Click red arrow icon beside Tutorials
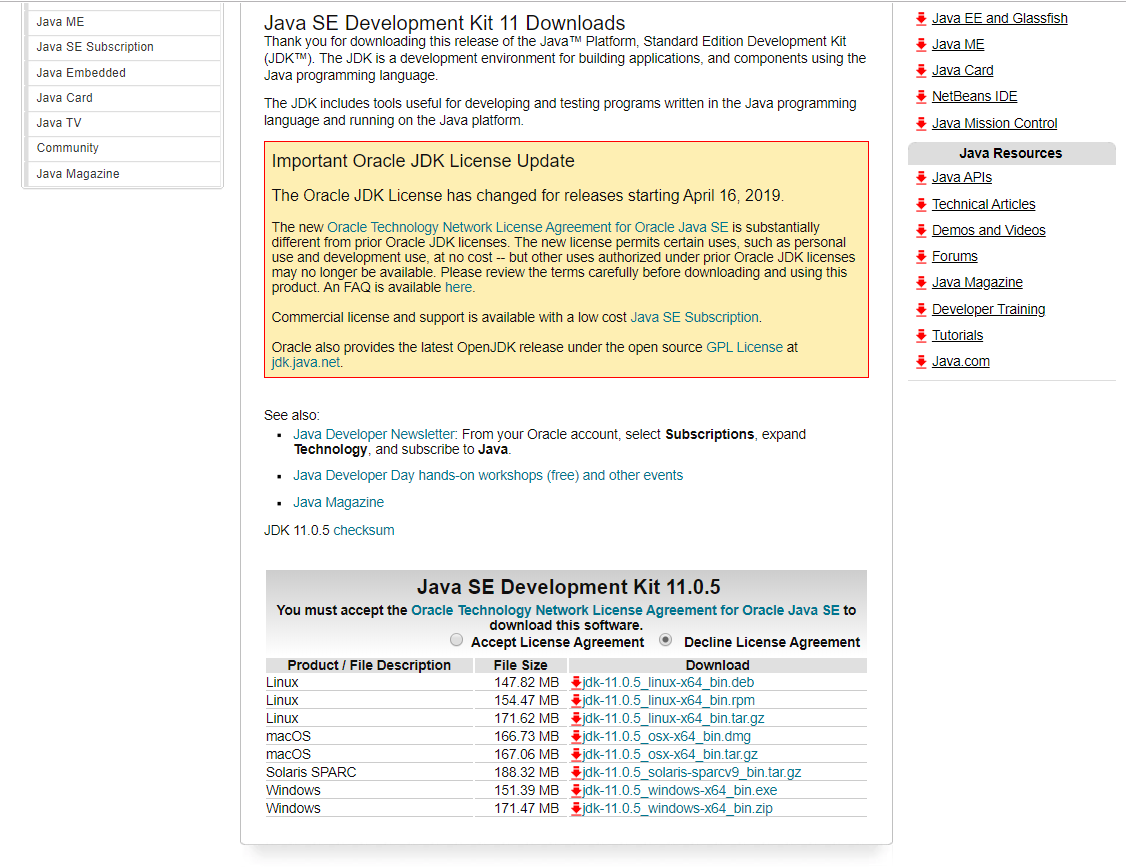 921,335
